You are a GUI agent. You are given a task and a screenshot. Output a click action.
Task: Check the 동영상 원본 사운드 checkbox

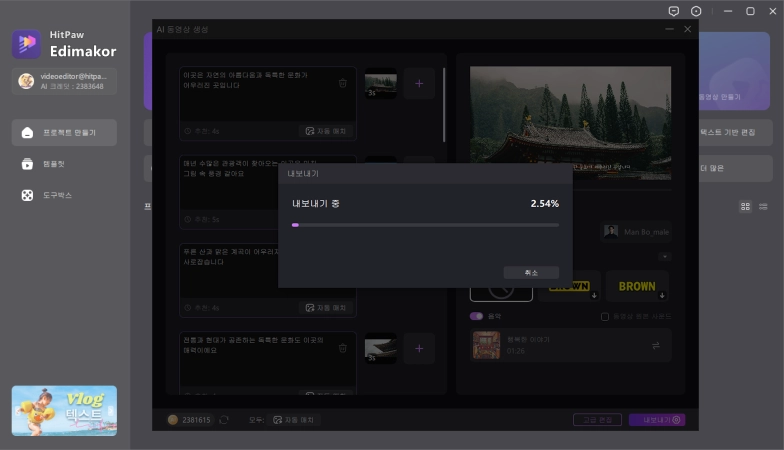tap(604, 316)
